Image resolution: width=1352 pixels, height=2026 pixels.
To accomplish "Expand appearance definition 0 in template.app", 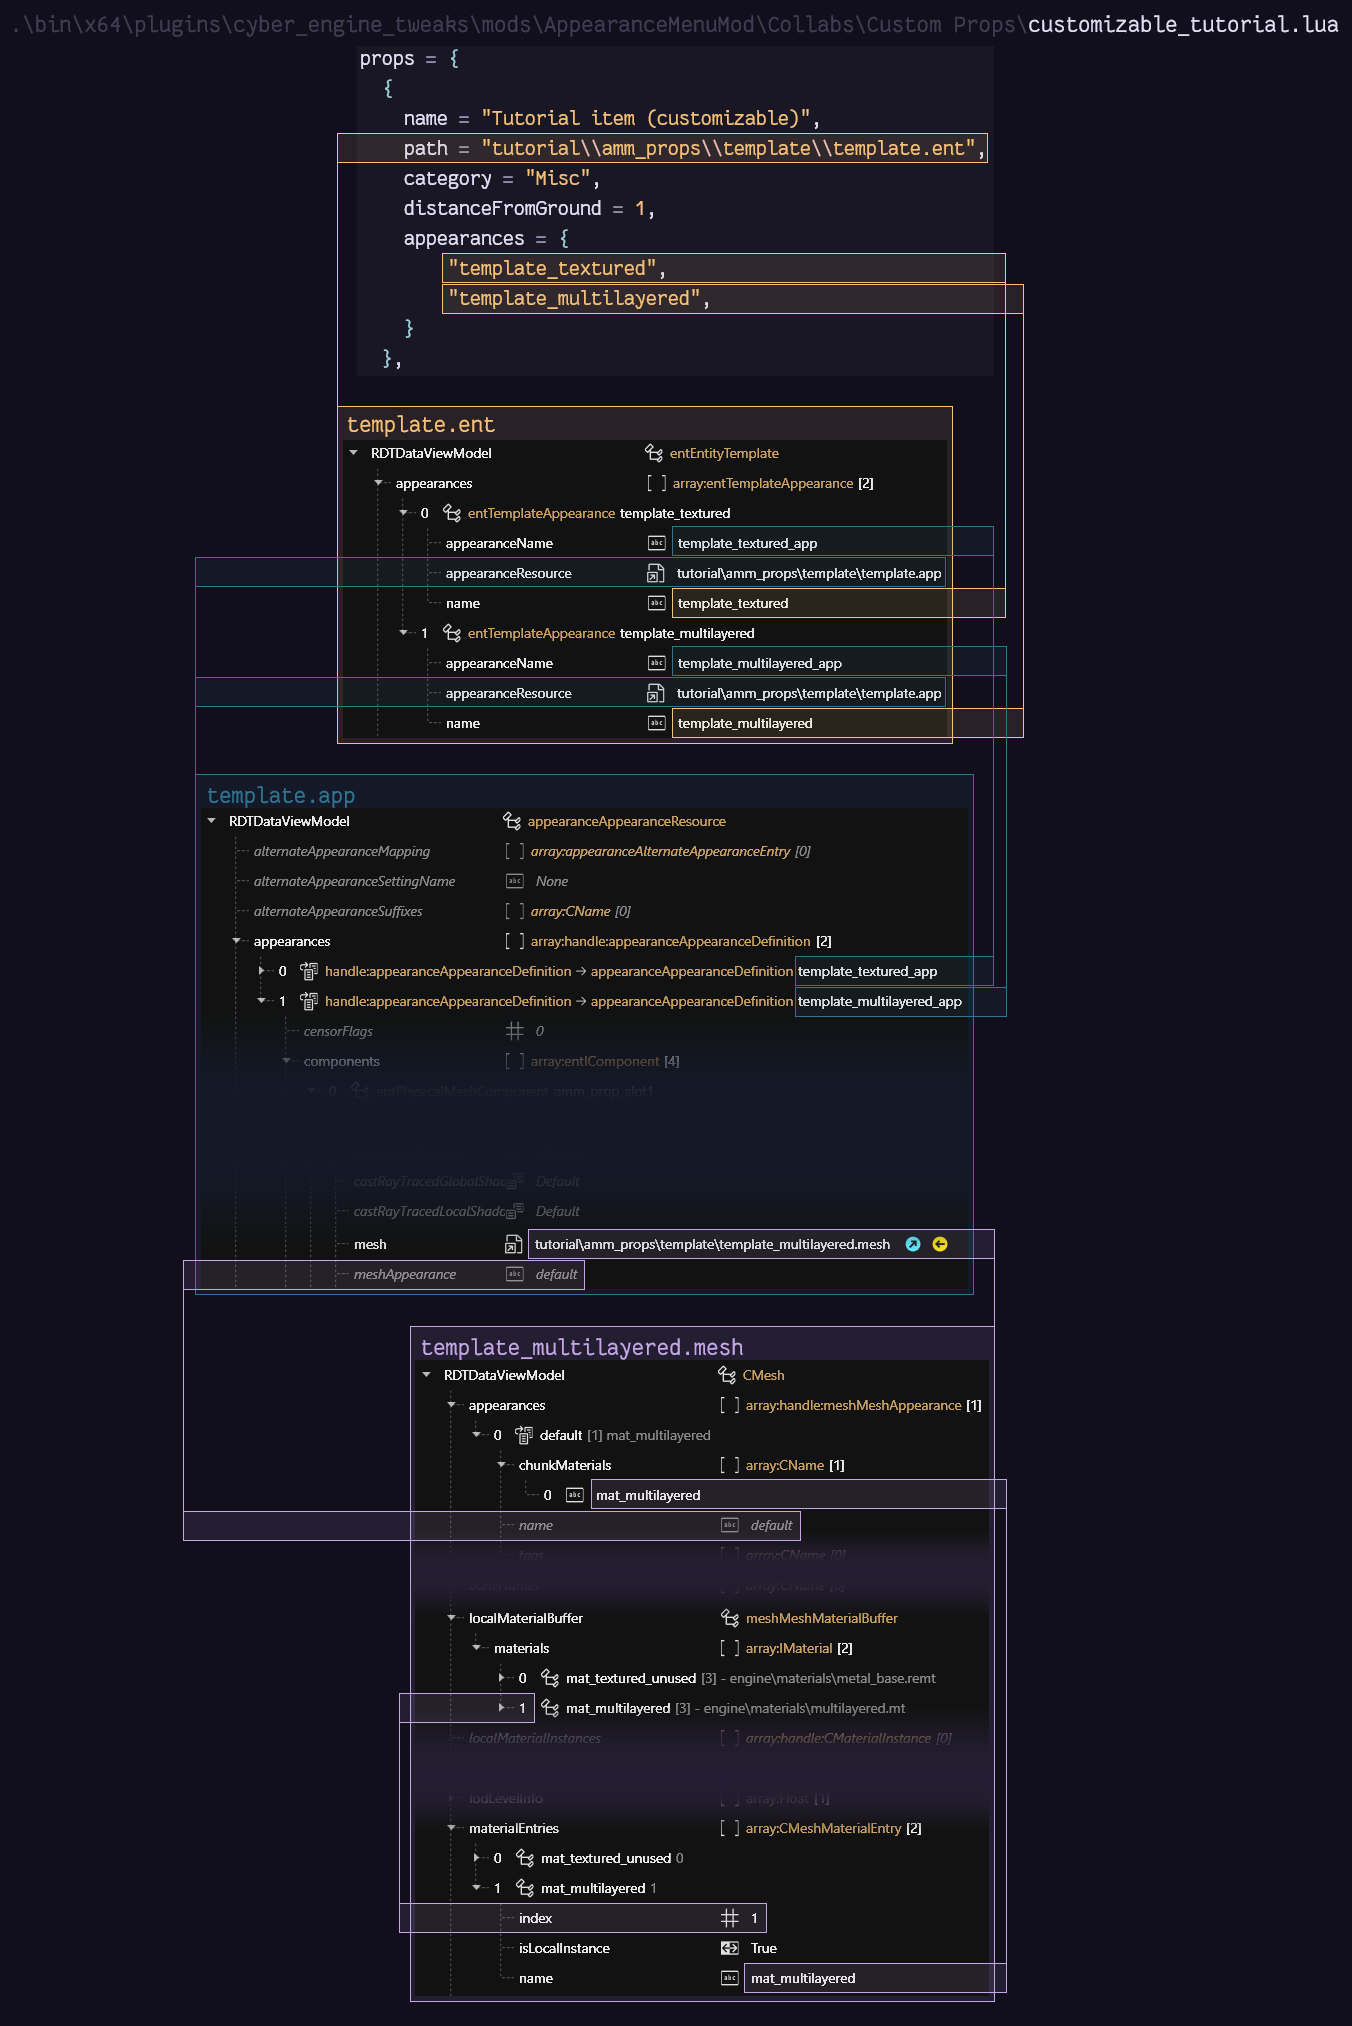I will click(262, 971).
